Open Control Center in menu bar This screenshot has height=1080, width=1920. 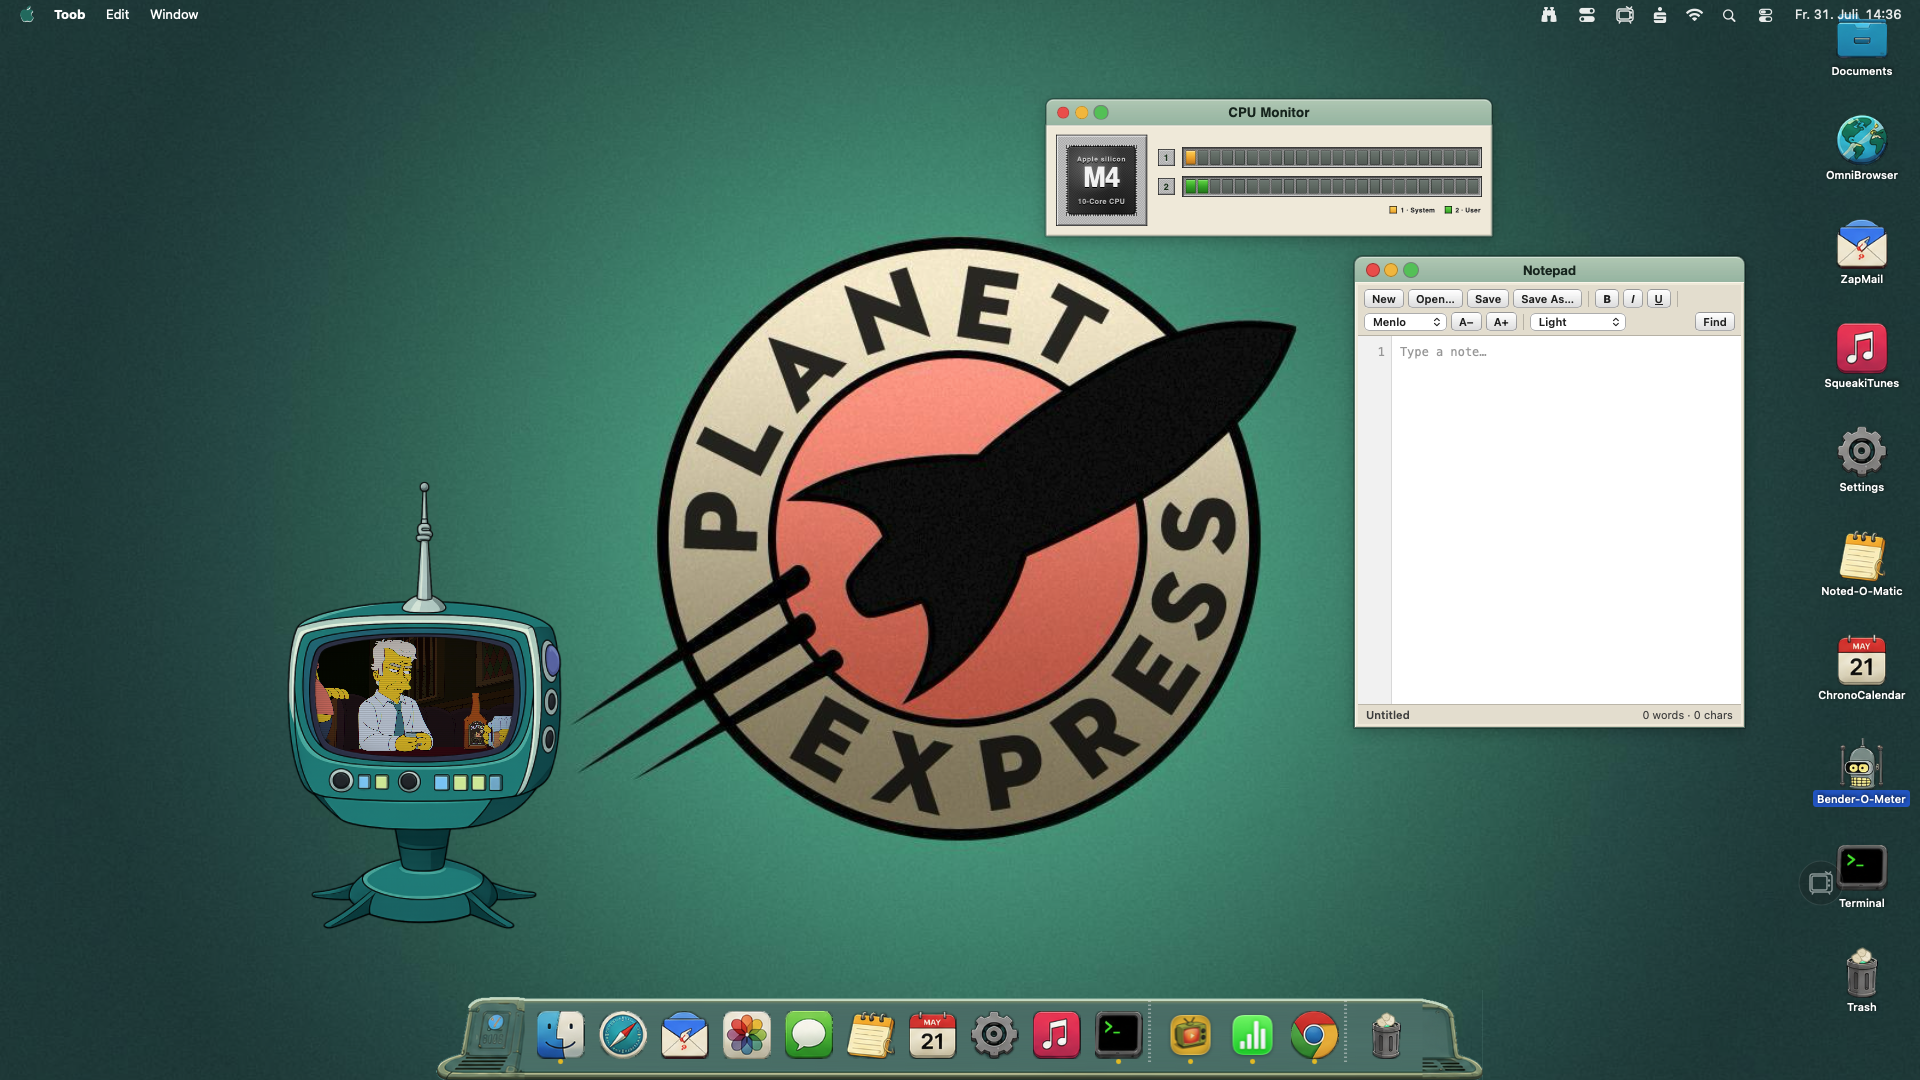1765,16
